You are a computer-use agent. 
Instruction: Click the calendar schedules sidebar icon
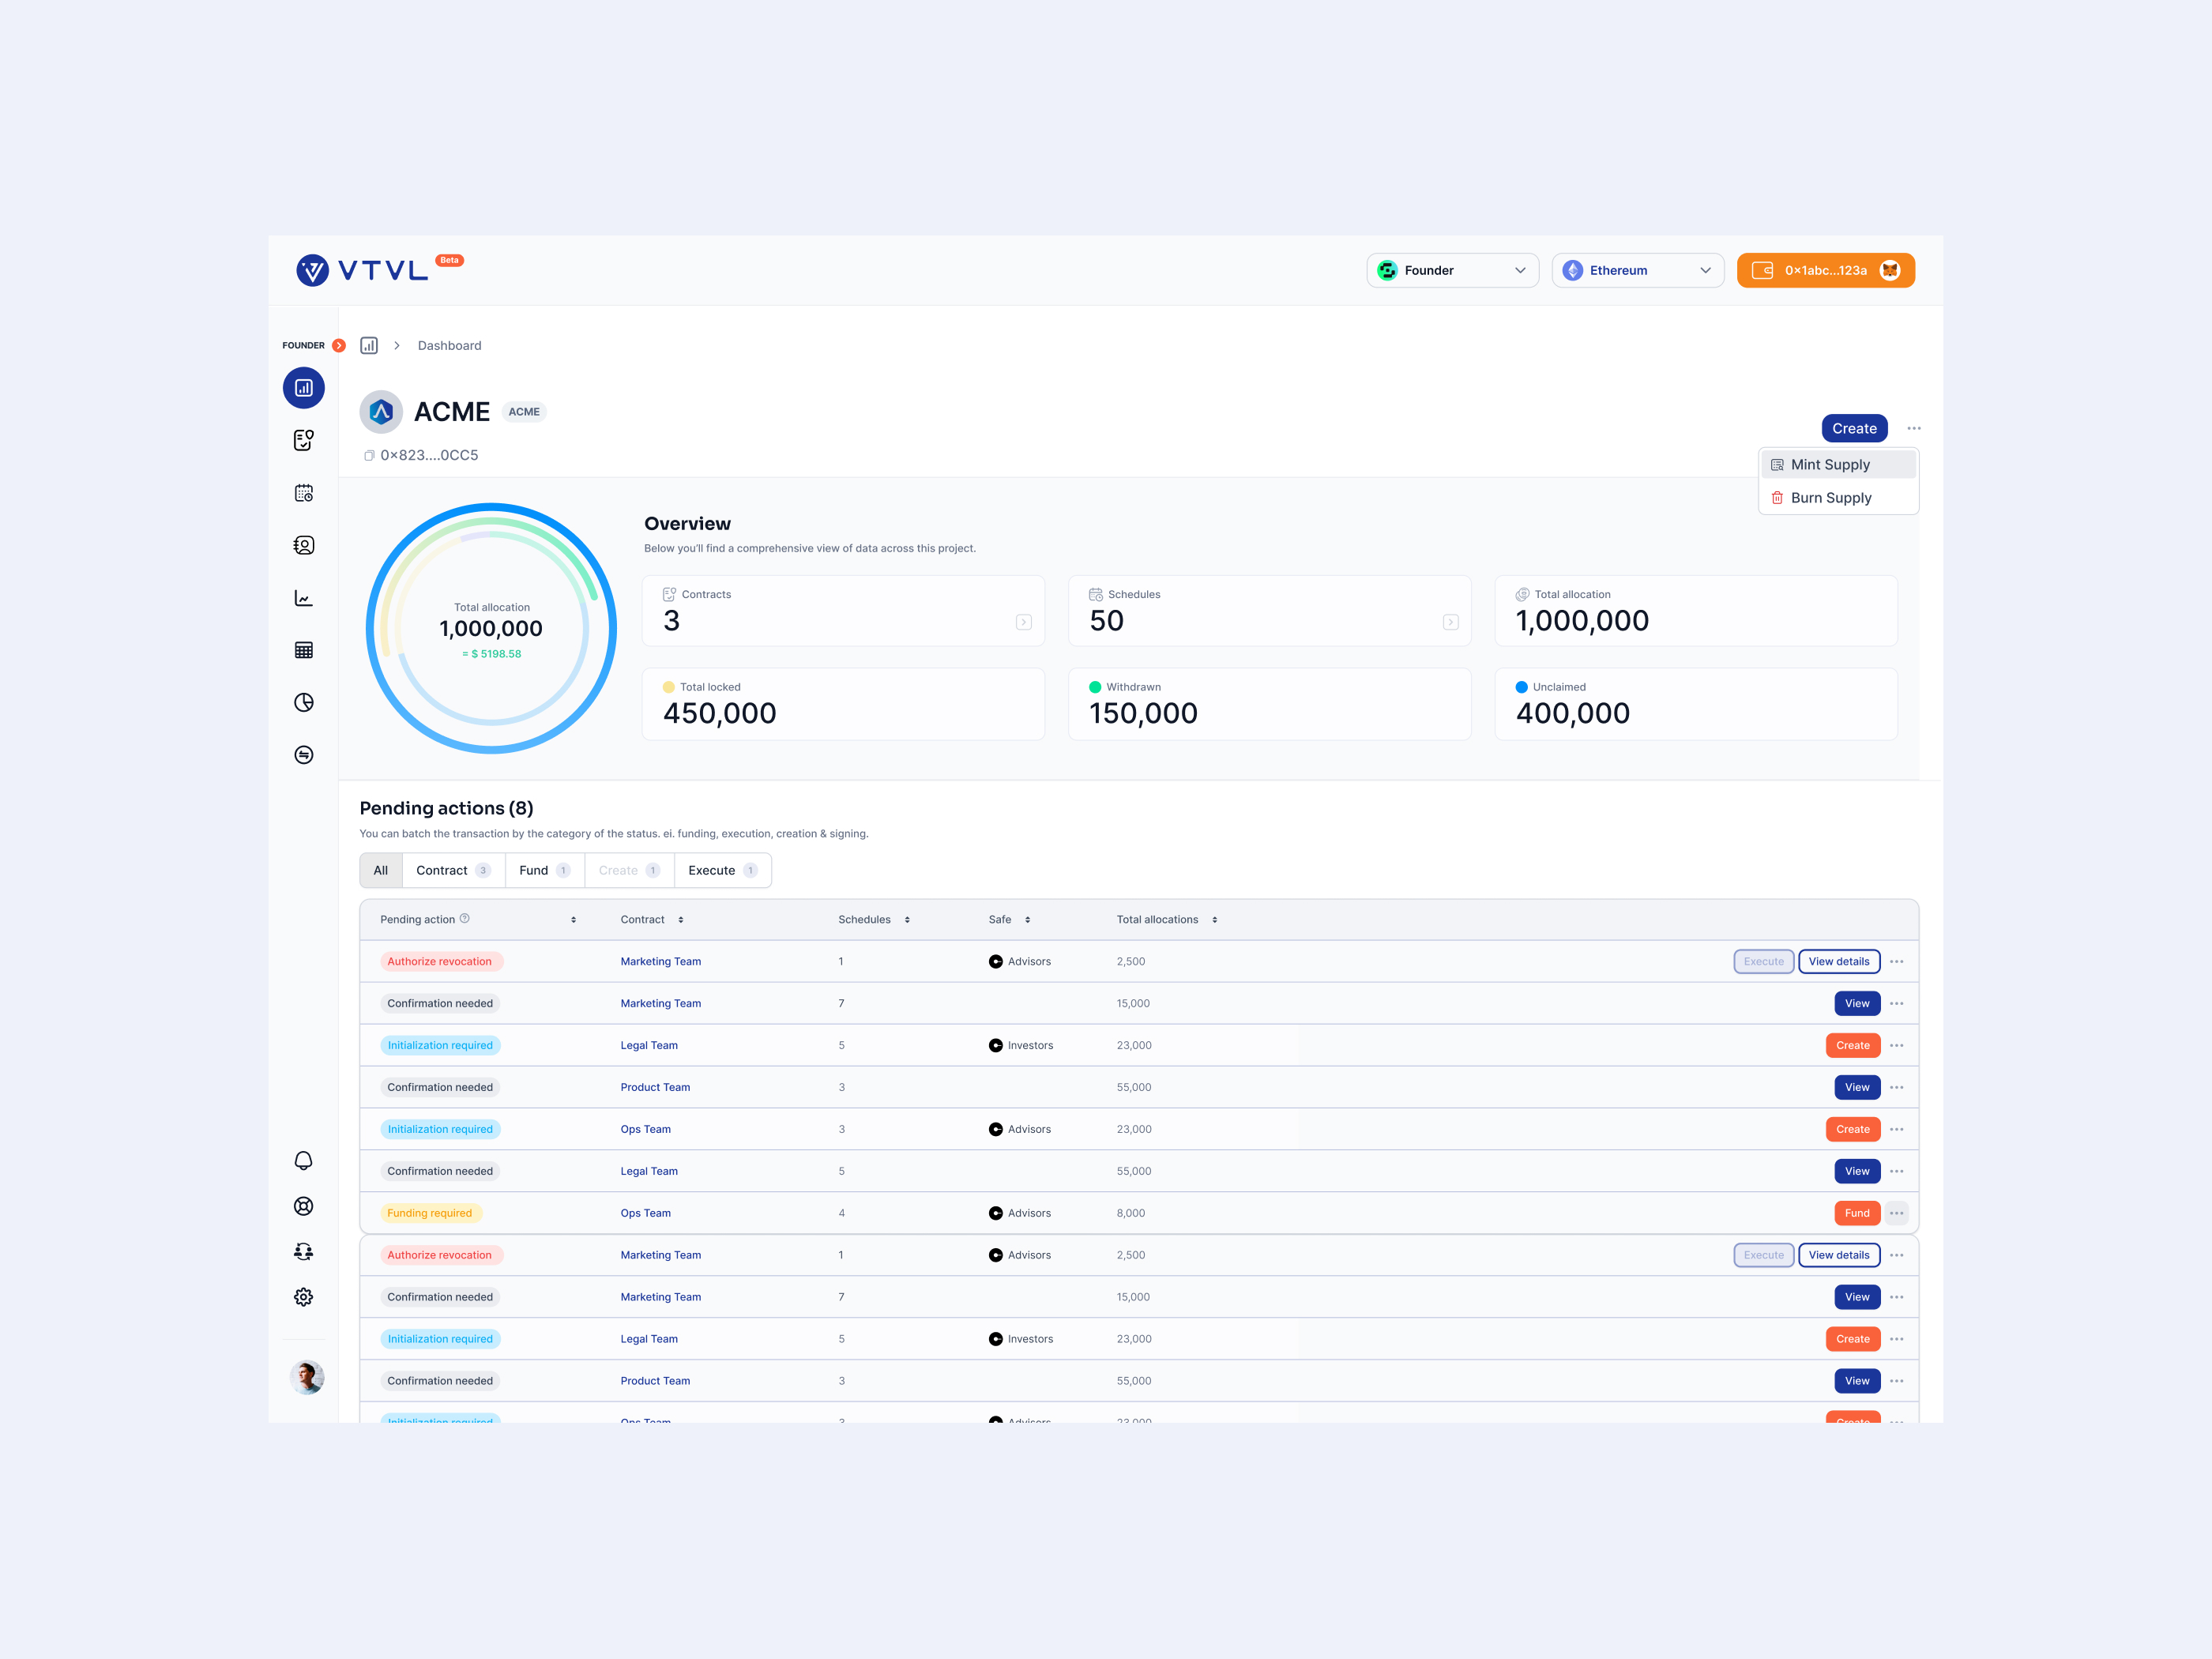coord(303,493)
